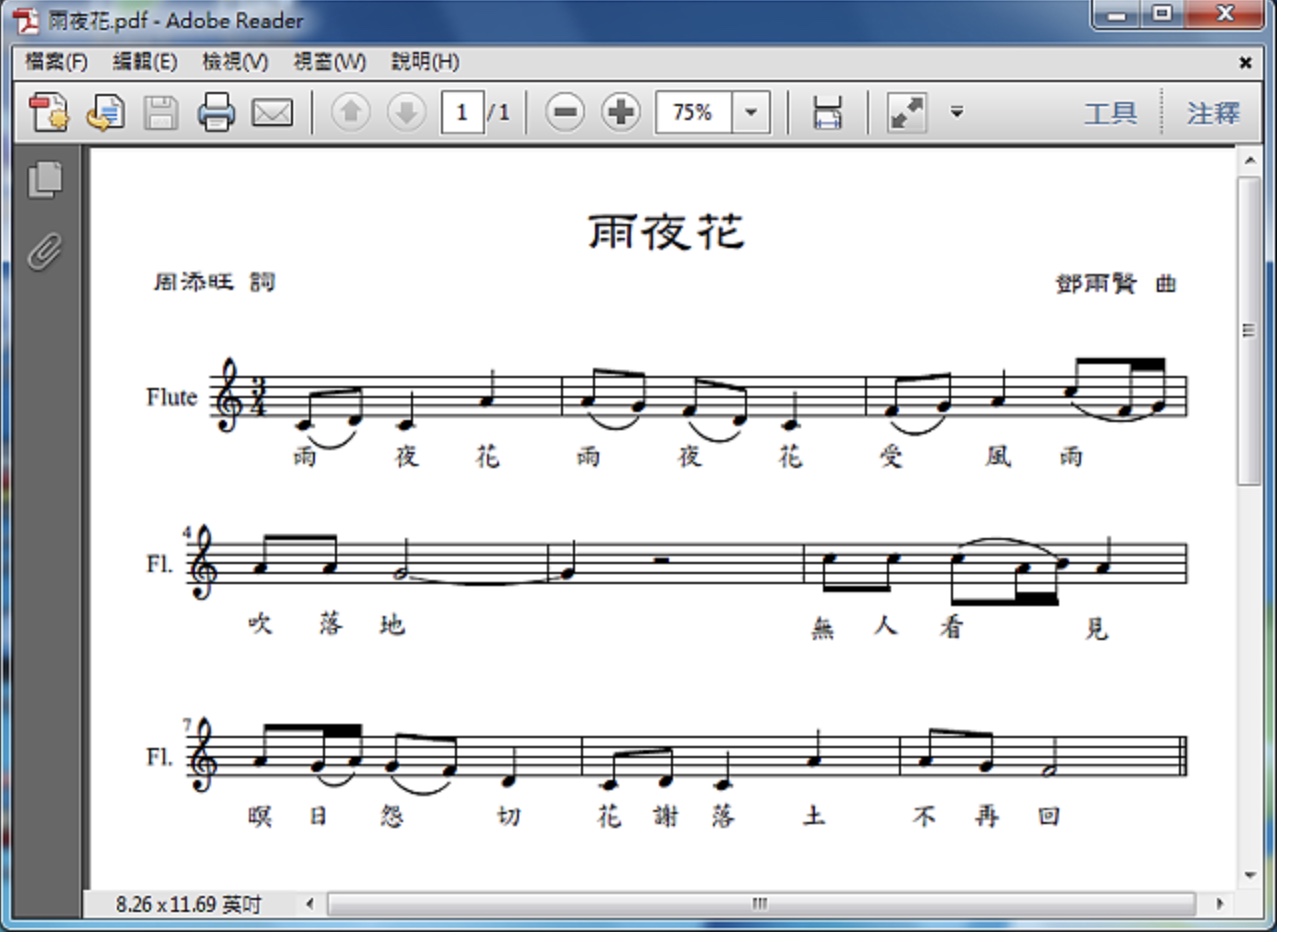Click the vertical scrollbar thumb
Screen dimensions: 1292x942
point(1249,331)
